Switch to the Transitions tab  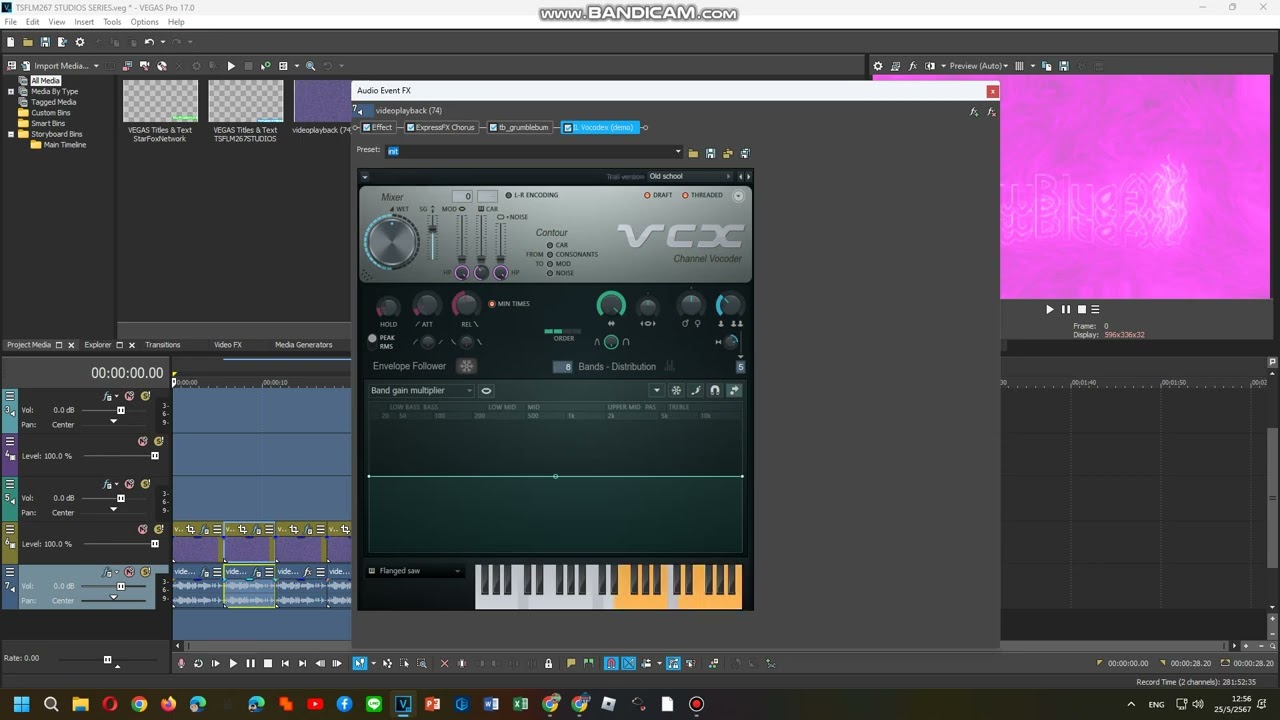point(163,345)
